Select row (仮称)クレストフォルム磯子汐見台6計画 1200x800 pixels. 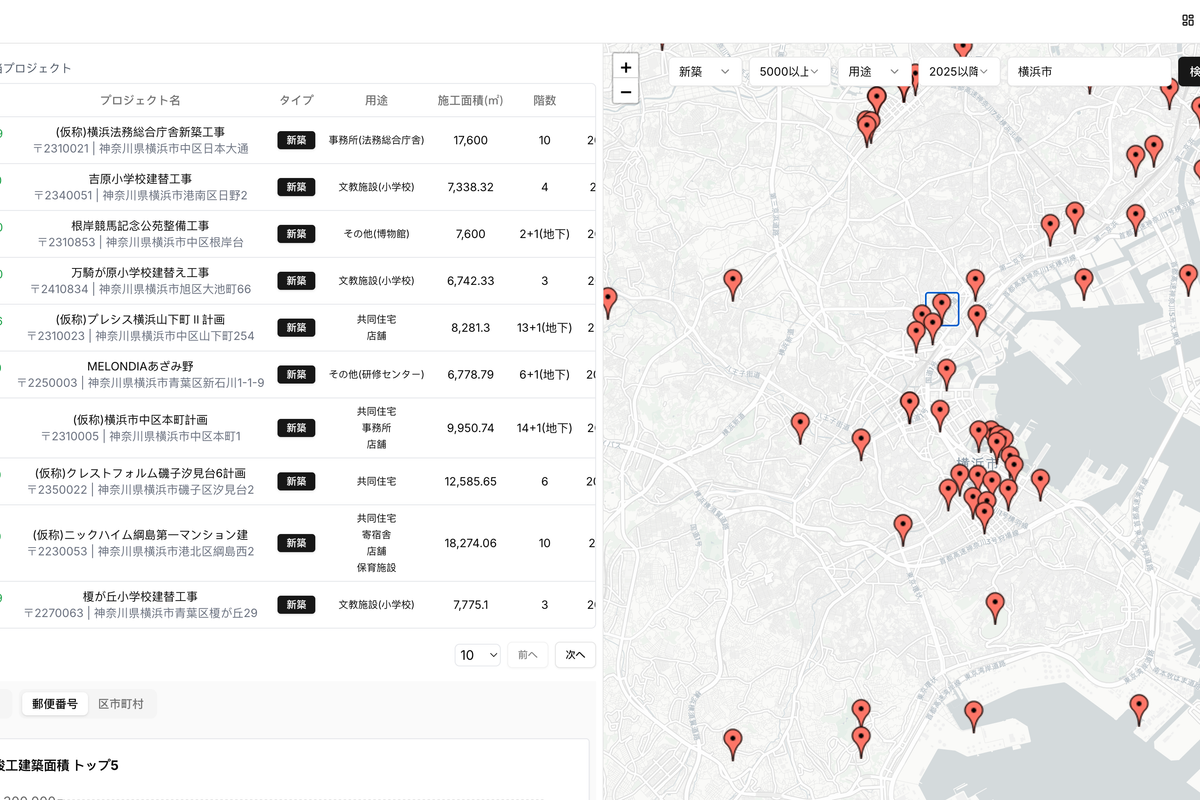tap(297, 481)
